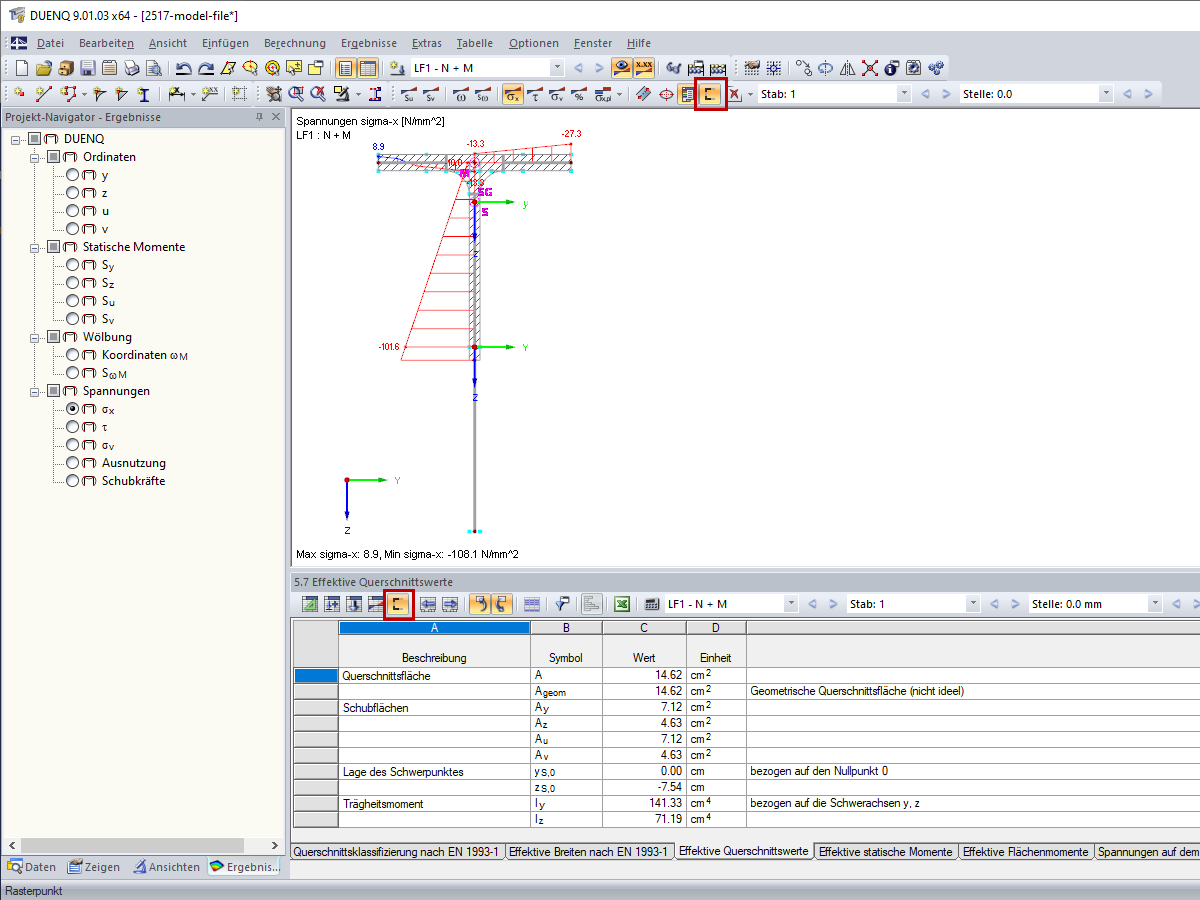Image resolution: width=1200 pixels, height=900 pixels.
Task: Click the I-section profile tool icon
Action: point(144,94)
